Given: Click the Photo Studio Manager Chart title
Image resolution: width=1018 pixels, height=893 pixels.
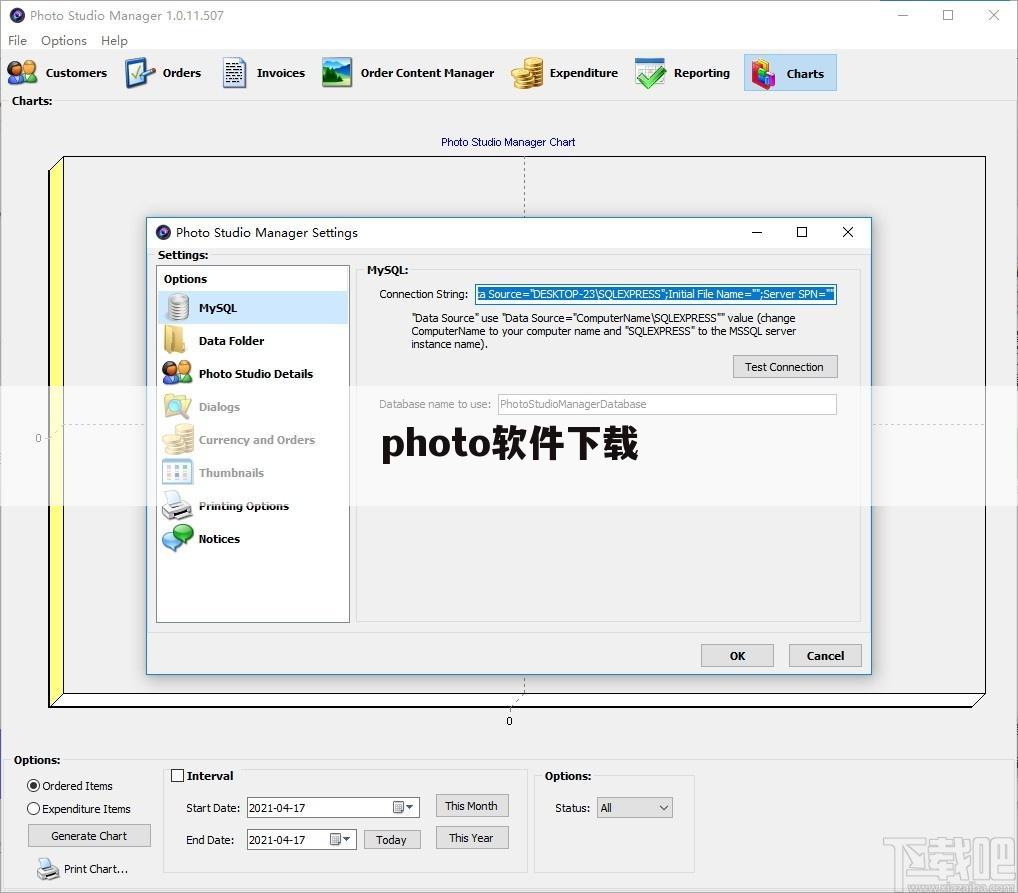Looking at the screenshot, I should (x=508, y=142).
